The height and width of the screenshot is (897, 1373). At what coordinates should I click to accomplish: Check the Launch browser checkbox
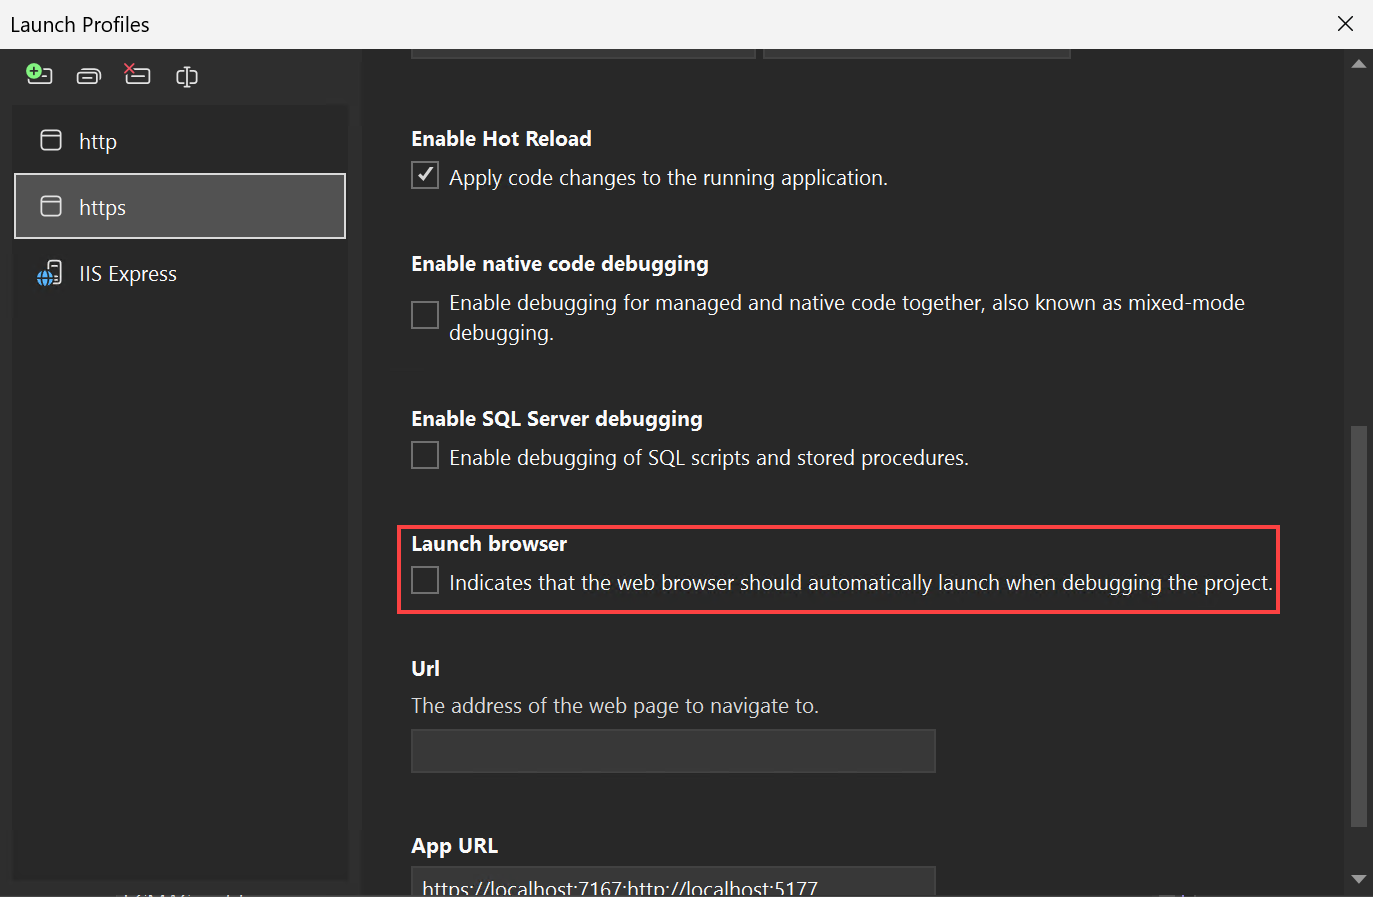click(x=424, y=580)
